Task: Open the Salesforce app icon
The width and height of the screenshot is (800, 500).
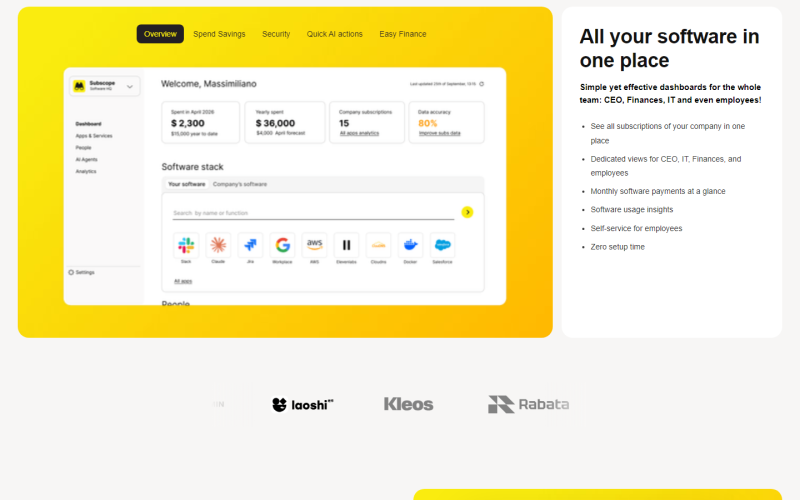Action: coord(442,245)
